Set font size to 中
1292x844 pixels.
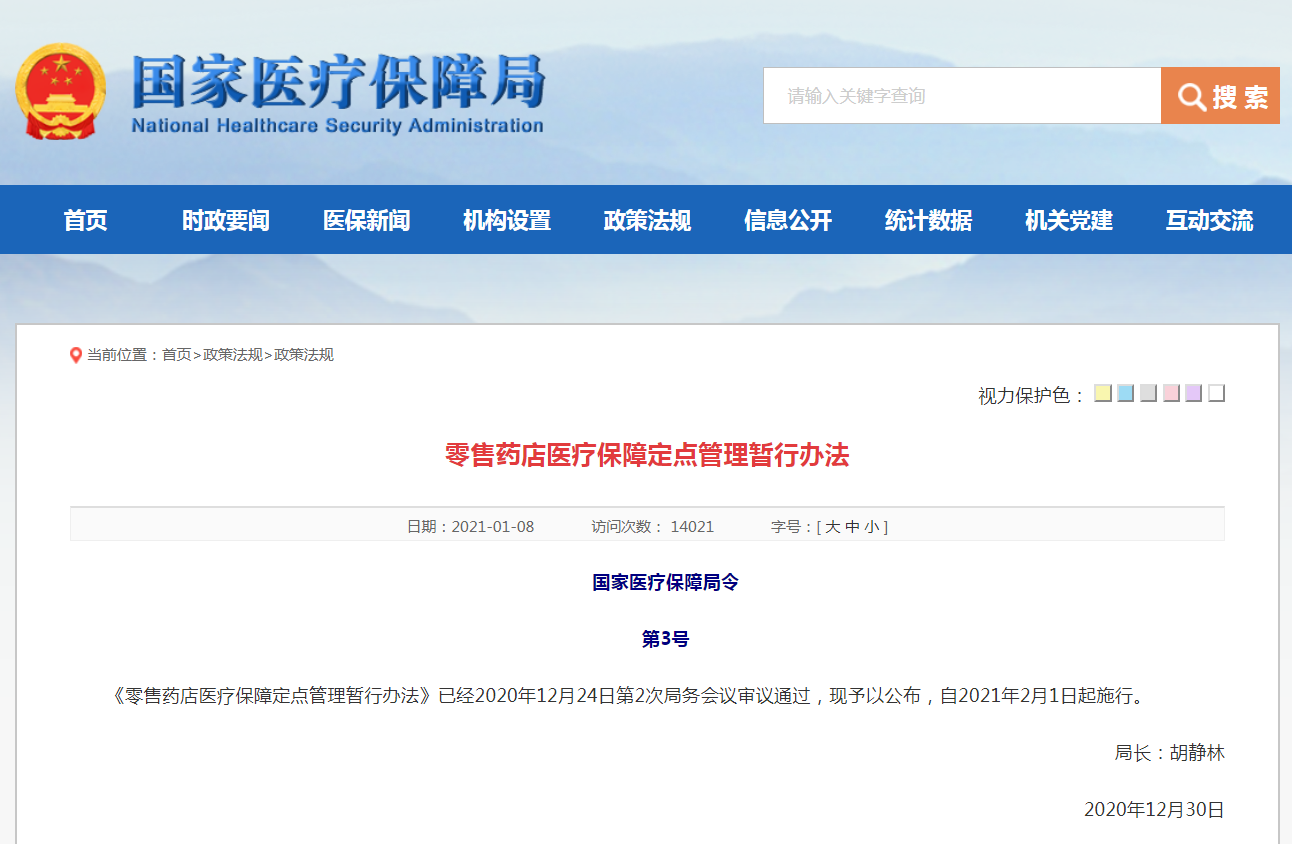click(x=852, y=526)
